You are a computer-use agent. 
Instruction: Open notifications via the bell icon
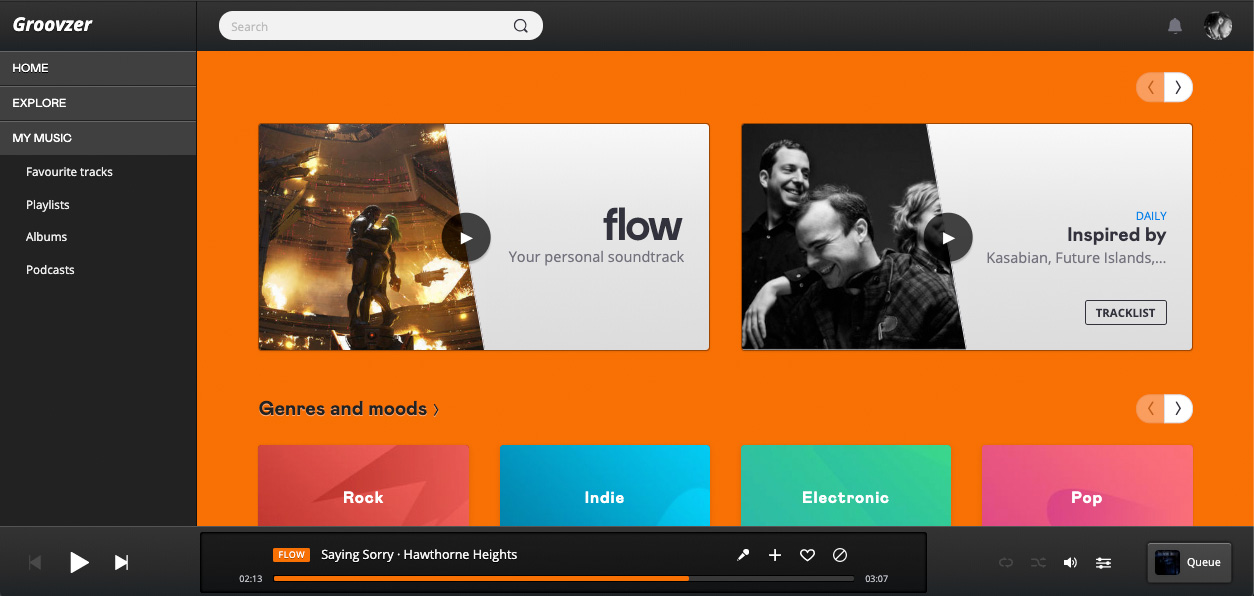click(x=1175, y=25)
